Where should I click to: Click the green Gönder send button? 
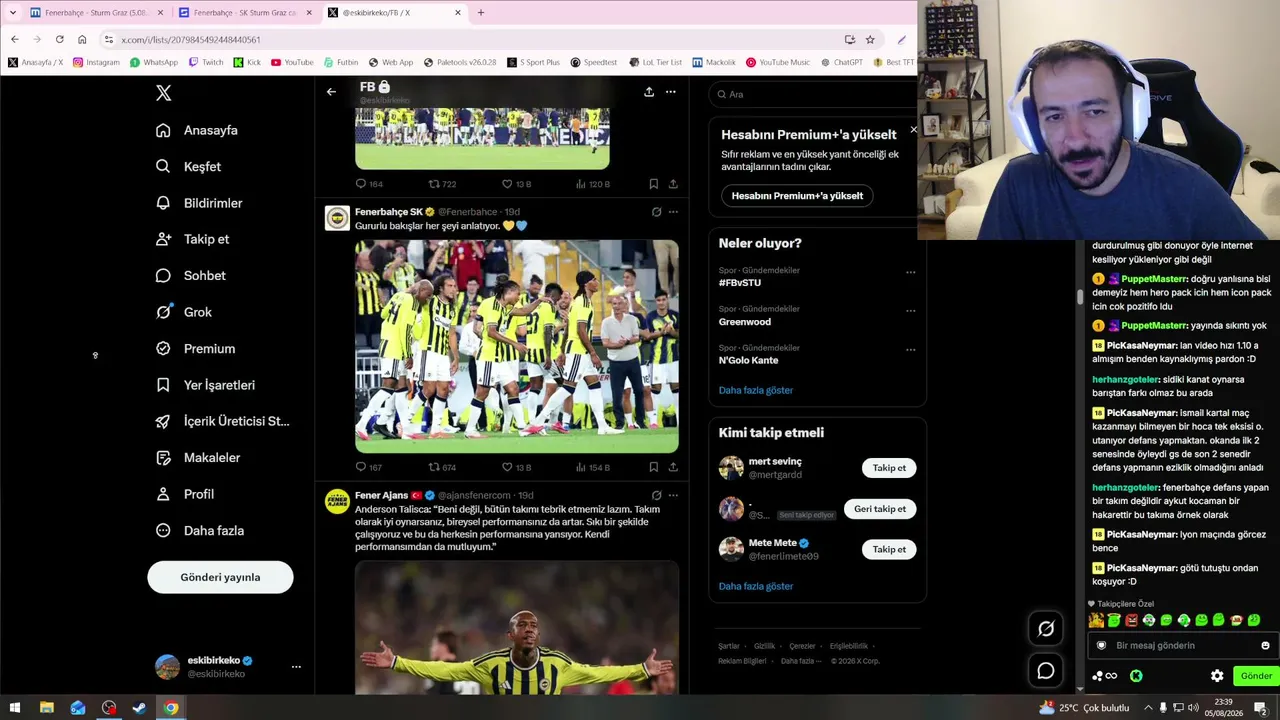[x=1256, y=676]
